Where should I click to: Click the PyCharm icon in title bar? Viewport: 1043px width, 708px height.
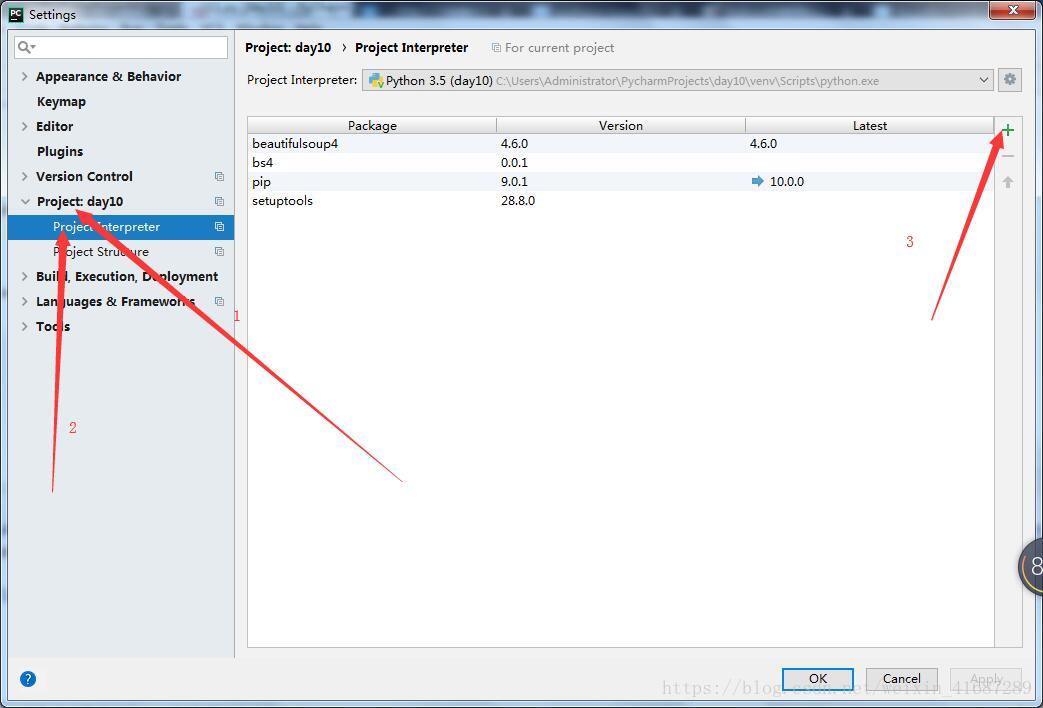tap(16, 14)
